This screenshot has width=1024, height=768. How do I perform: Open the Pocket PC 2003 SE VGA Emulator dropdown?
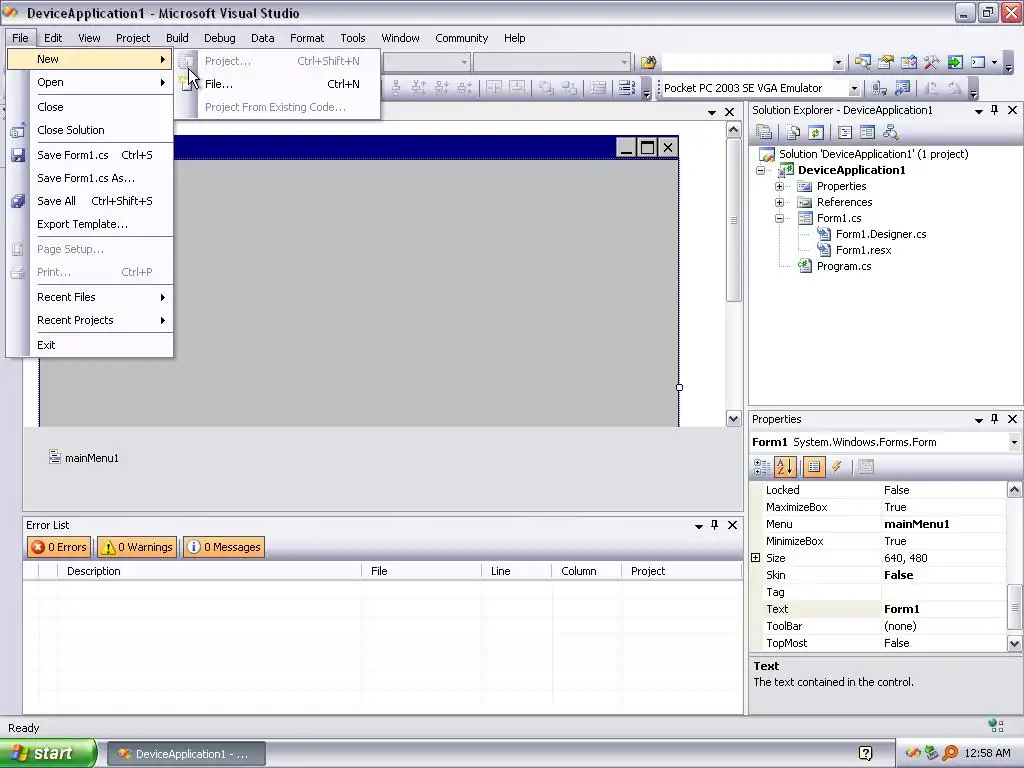click(x=854, y=88)
